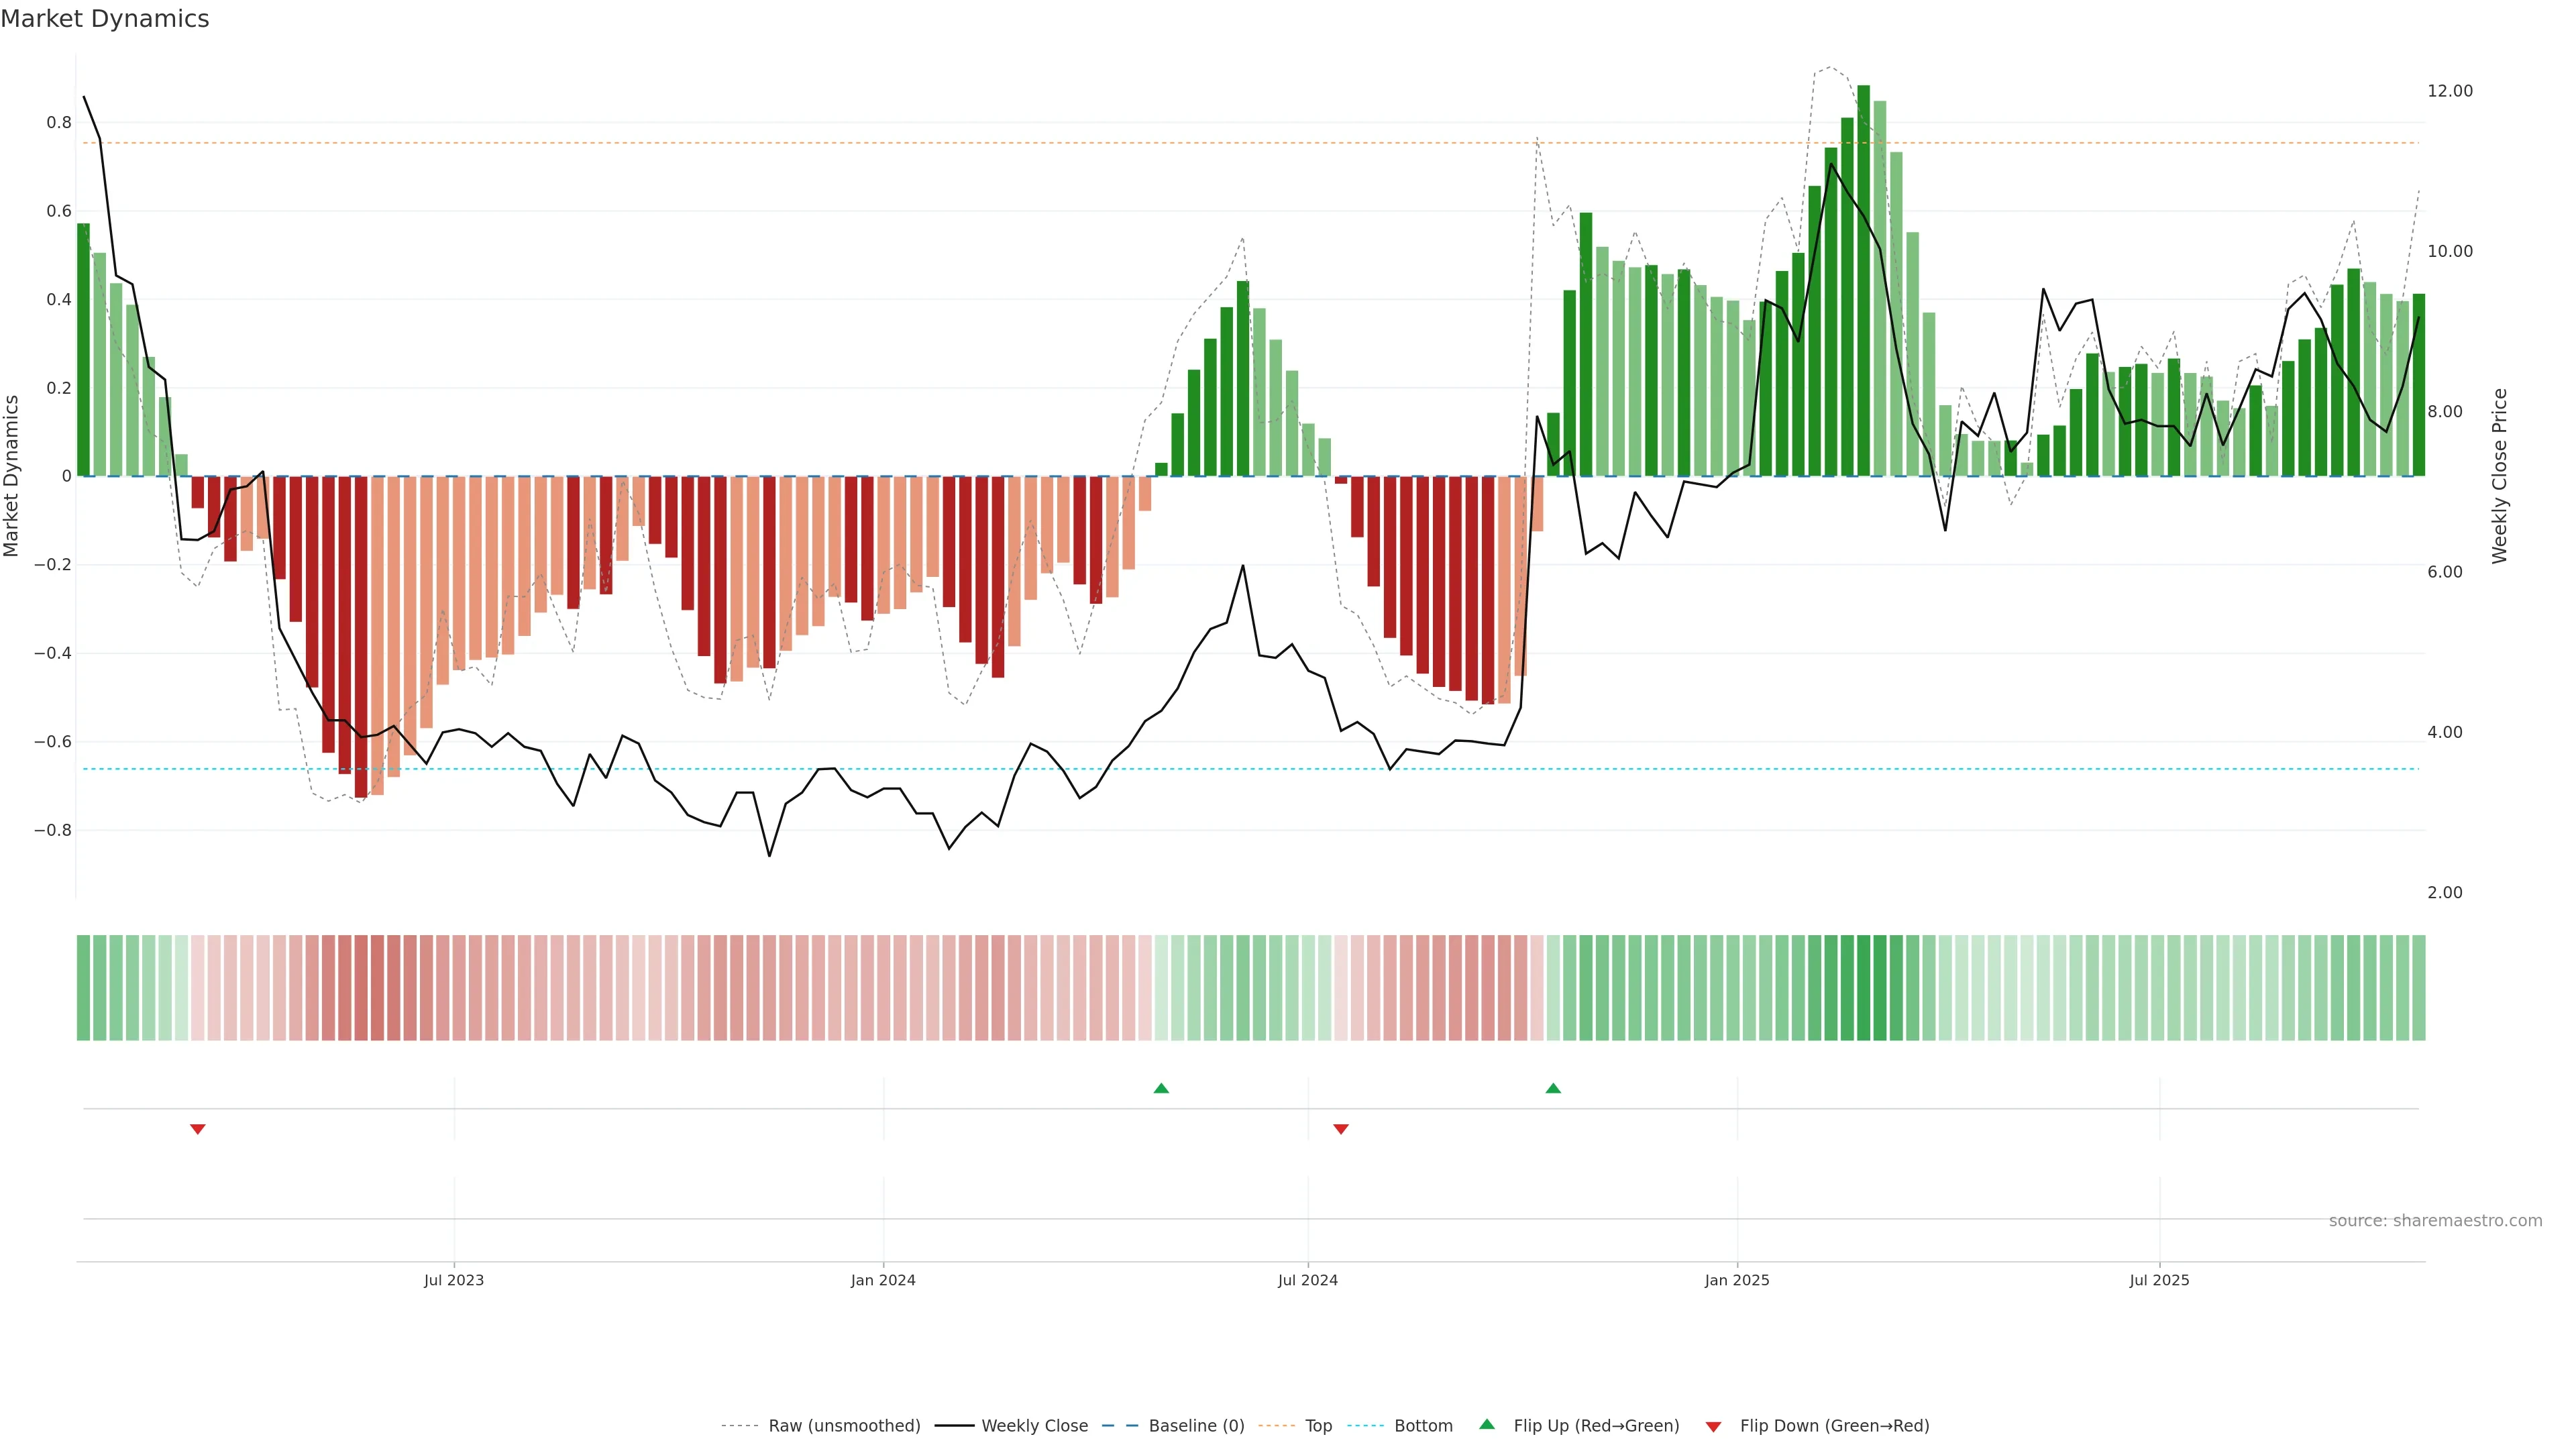The image size is (2576, 1449).
Task: Click the red flip-down marker after Jul 2024
Action: tap(1341, 1129)
